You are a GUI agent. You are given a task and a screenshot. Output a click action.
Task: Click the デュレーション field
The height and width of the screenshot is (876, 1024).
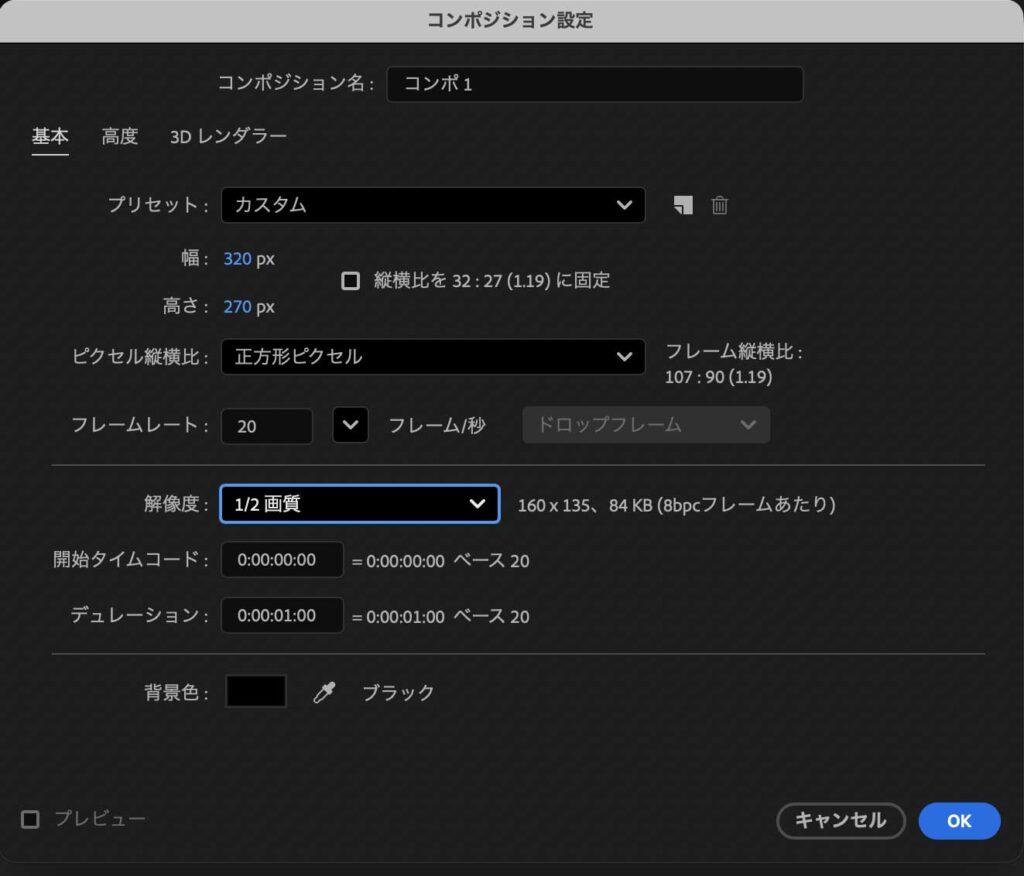(x=281, y=615)
